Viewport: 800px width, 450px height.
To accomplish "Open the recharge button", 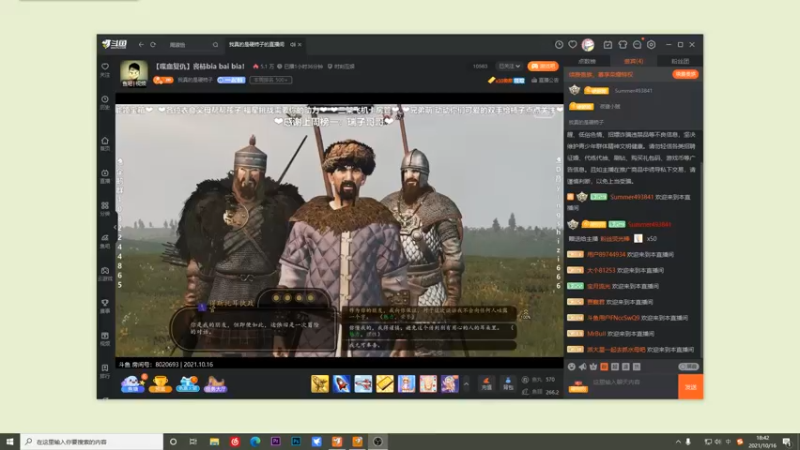I will (486, 384).
